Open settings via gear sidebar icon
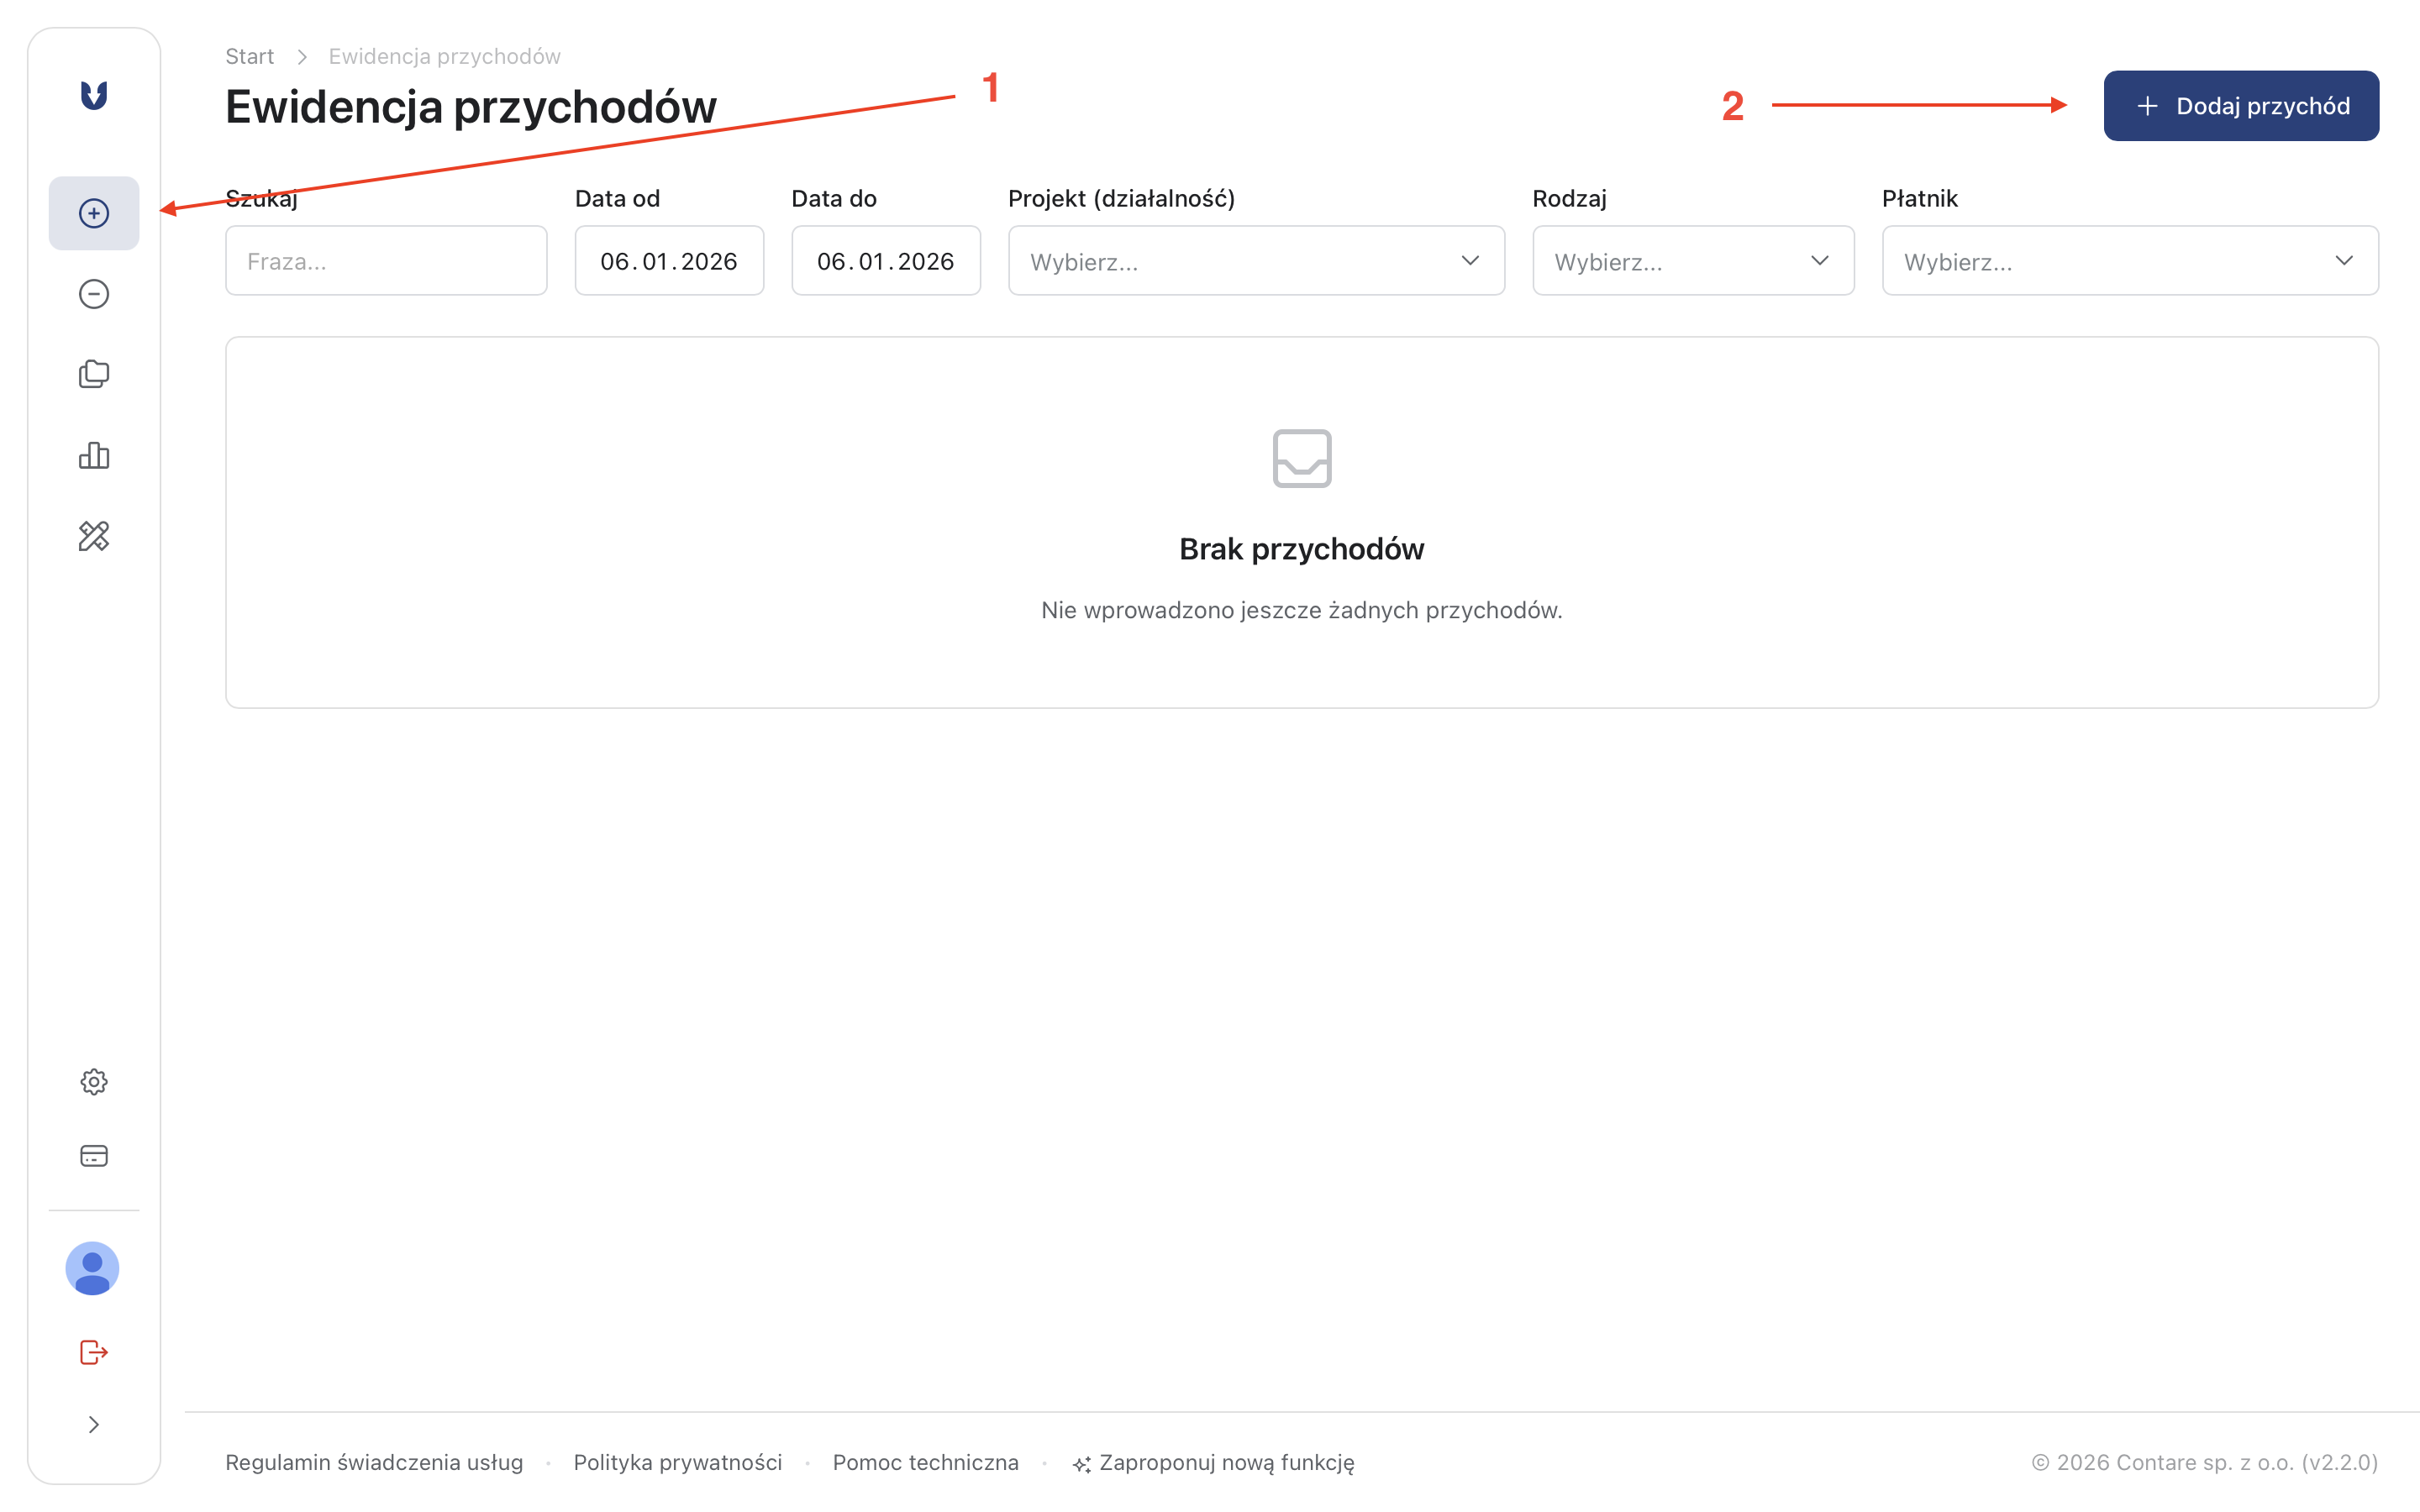This screenshot has height=1512, width=2420. (94, 1082)
